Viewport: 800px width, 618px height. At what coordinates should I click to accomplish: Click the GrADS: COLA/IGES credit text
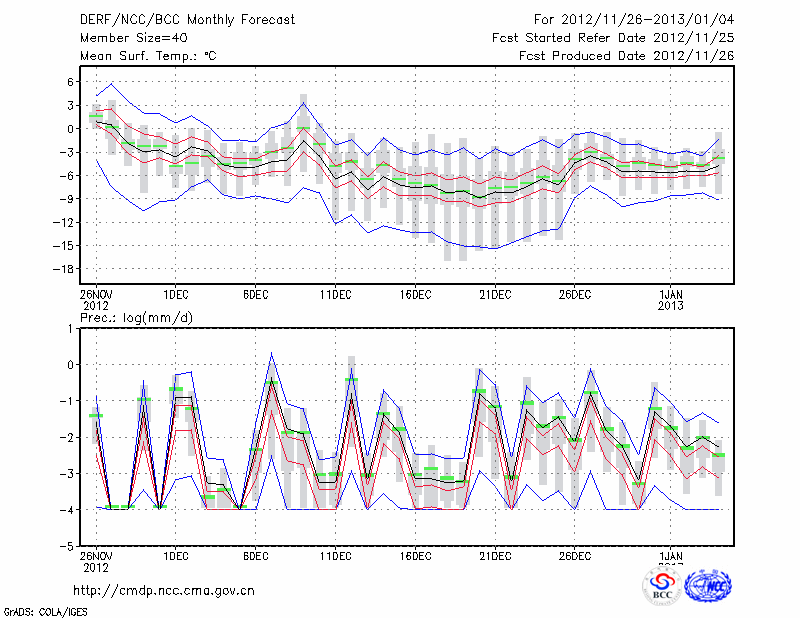click(44, 610)
